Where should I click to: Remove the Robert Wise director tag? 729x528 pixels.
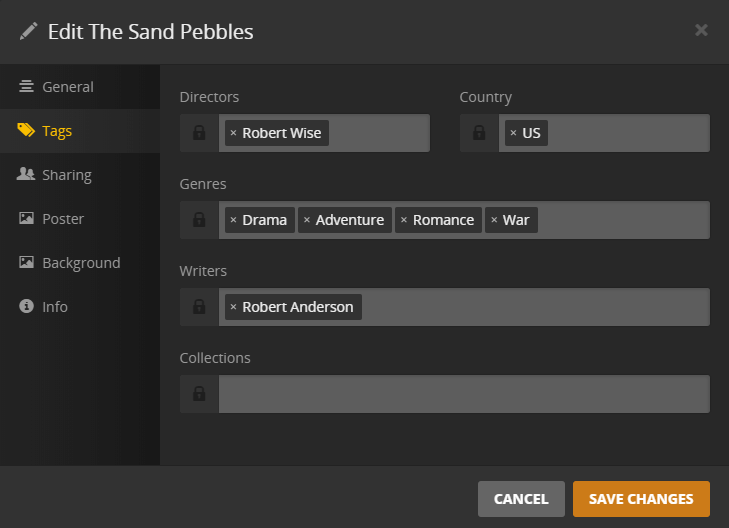(233, 133)
